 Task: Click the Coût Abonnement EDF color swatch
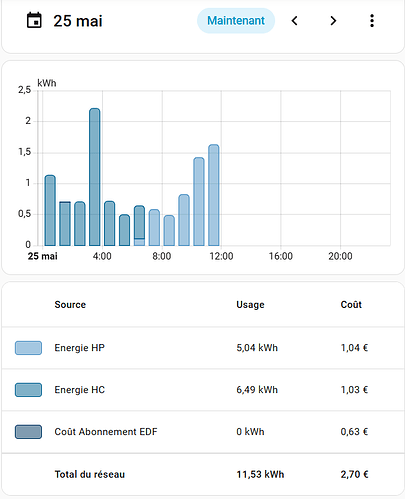point(28,432)
